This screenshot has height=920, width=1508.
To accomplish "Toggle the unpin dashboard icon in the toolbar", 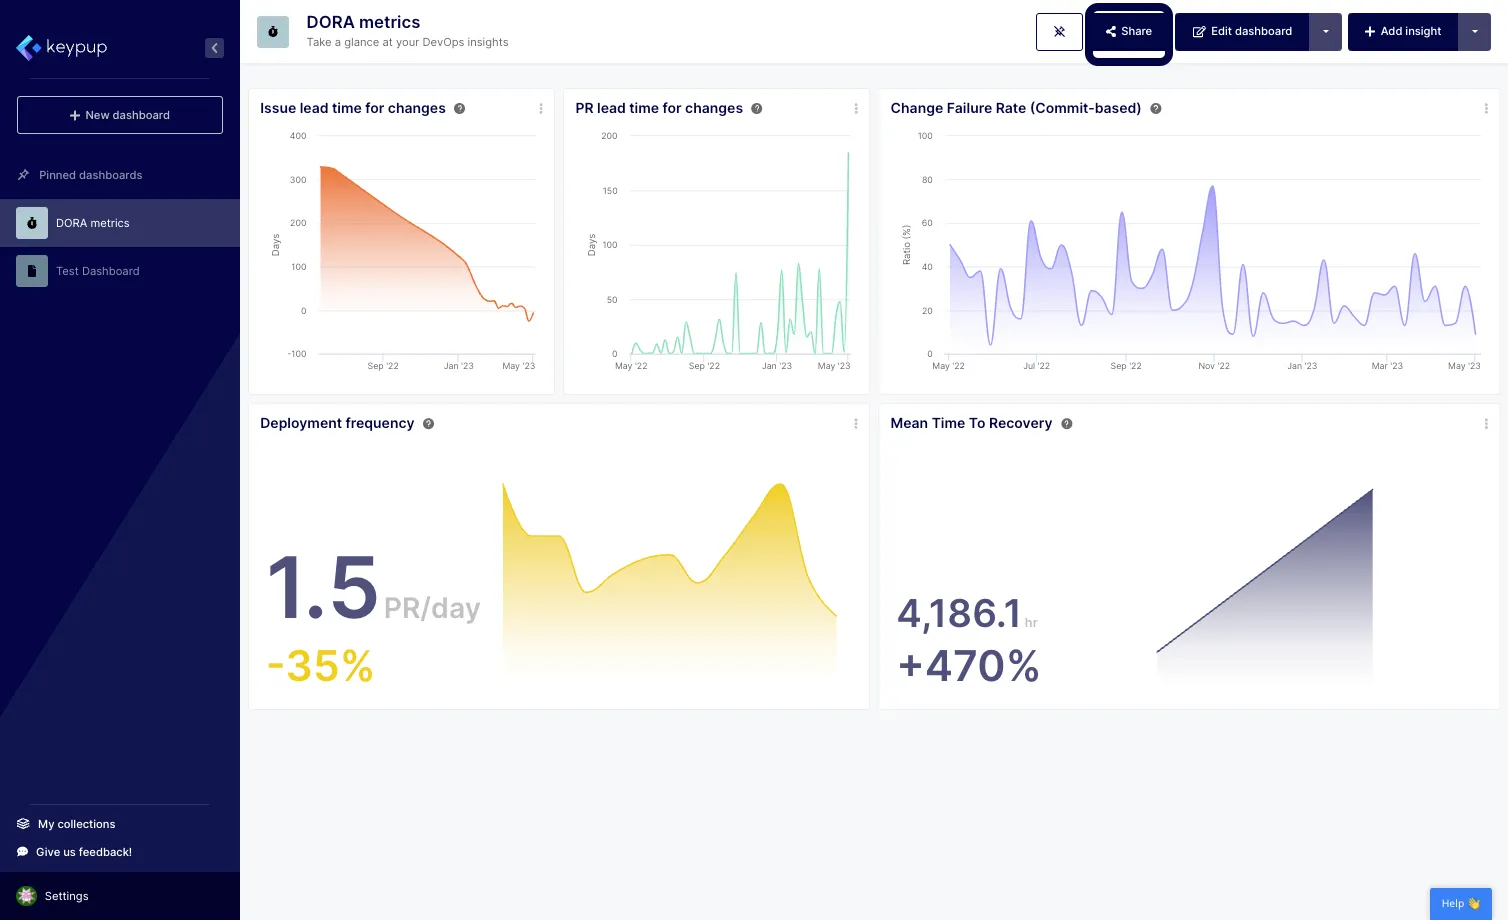I will [x=1059, y=31].
